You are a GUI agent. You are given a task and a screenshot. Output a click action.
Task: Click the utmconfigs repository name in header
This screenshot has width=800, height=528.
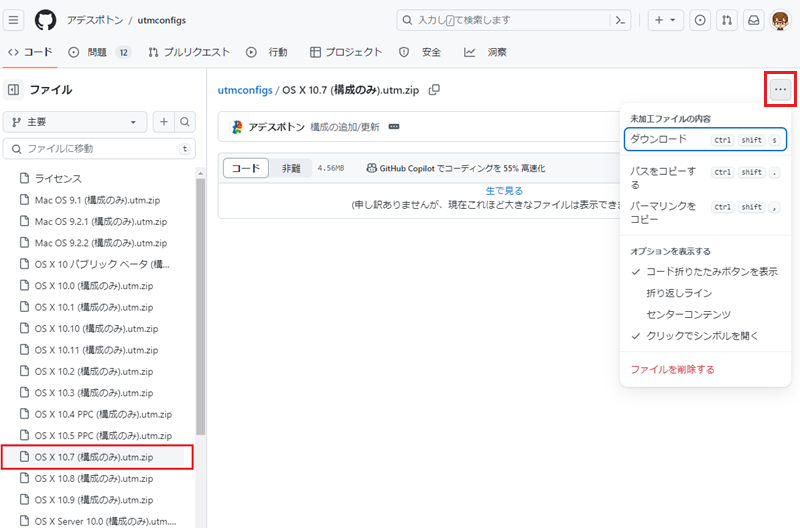[162, 20]
